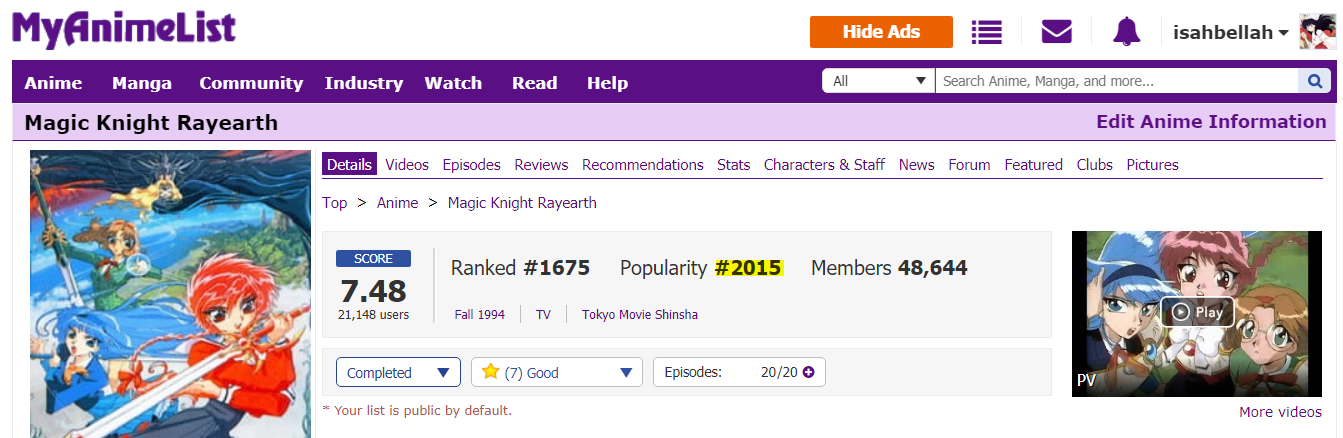1343x438 pixels.
Task: Switch to the Reviews tab
Action: click(x=541, y=164)
